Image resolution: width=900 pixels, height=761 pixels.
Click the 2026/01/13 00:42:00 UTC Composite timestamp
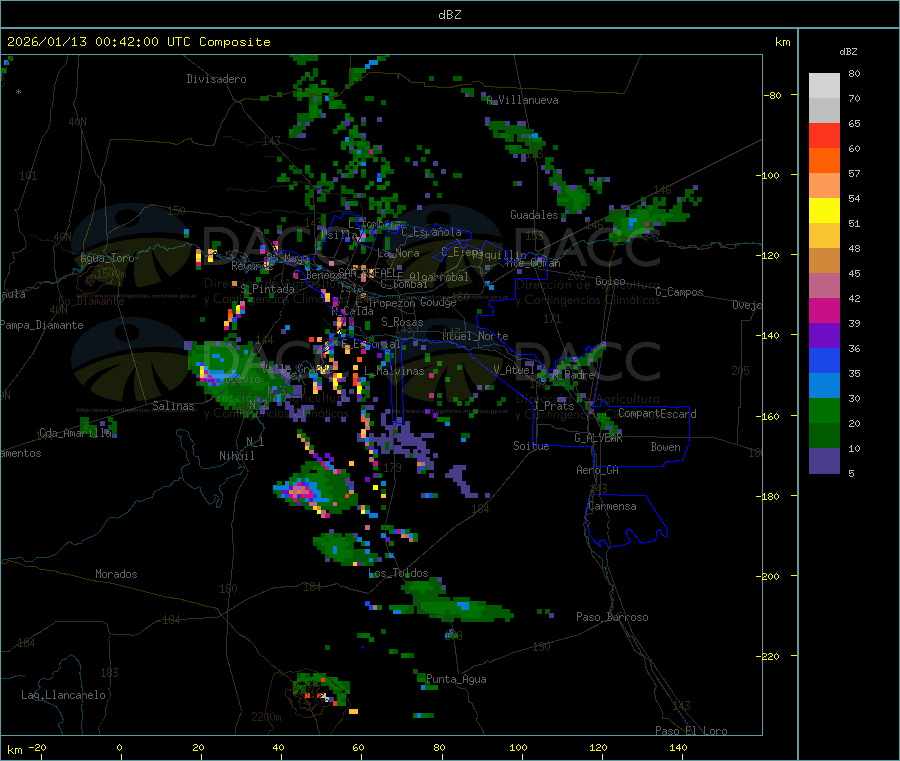point(138,42)
